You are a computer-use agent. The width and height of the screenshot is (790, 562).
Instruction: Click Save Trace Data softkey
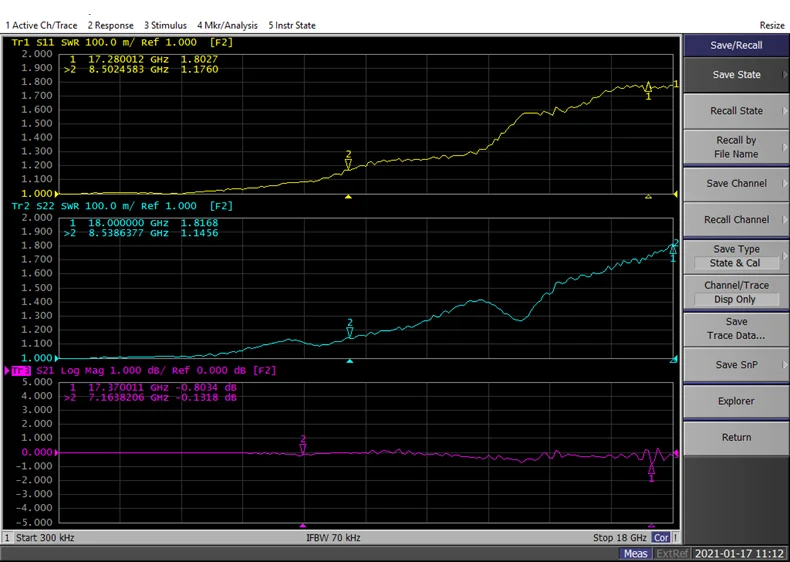736,329
